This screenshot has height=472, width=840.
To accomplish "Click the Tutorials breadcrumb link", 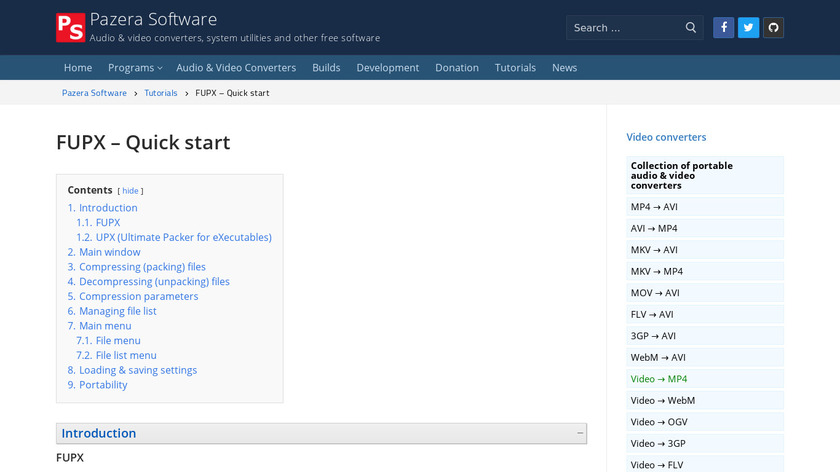I will pyautogui.click(x=160, y=93).
